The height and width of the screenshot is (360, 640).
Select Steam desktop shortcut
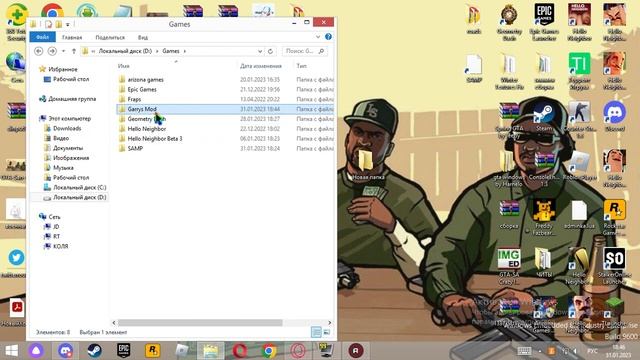(x=544, y=117)
